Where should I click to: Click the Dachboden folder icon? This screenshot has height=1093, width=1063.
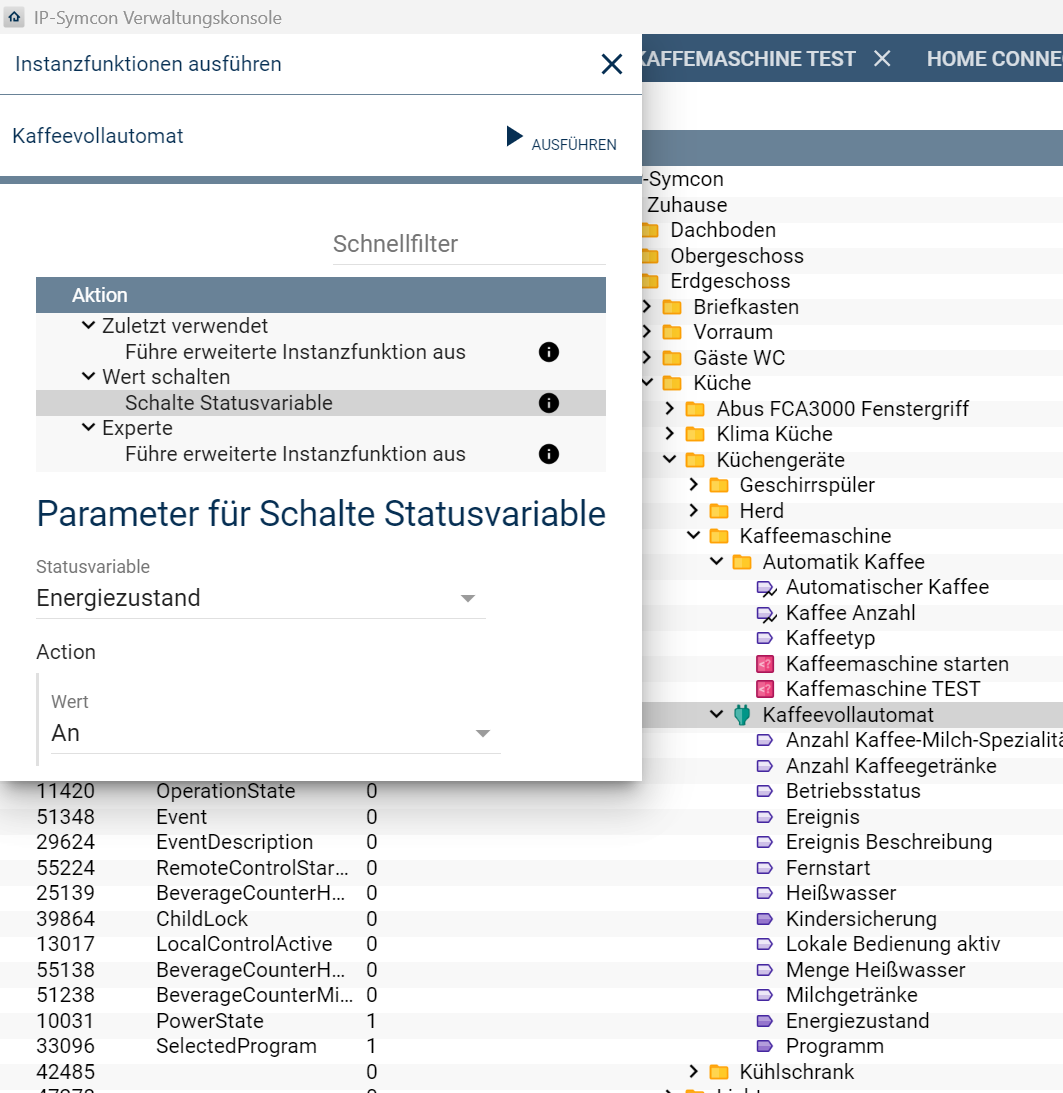click(650, 230)
